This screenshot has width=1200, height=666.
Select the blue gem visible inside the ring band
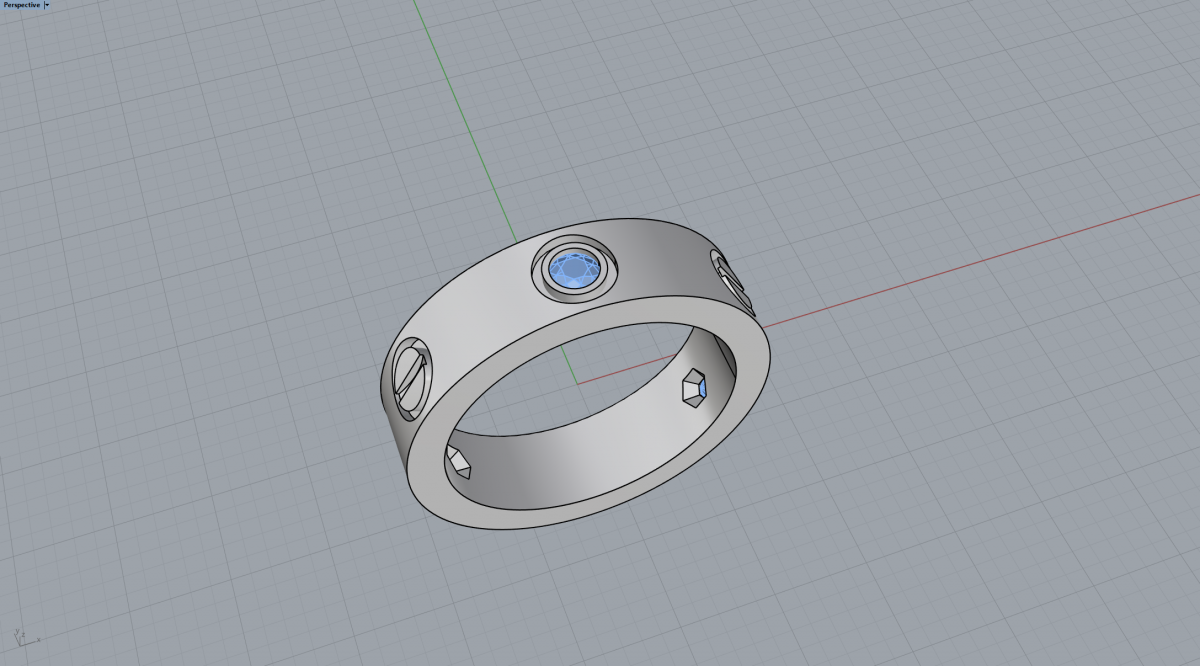(702, 388)
